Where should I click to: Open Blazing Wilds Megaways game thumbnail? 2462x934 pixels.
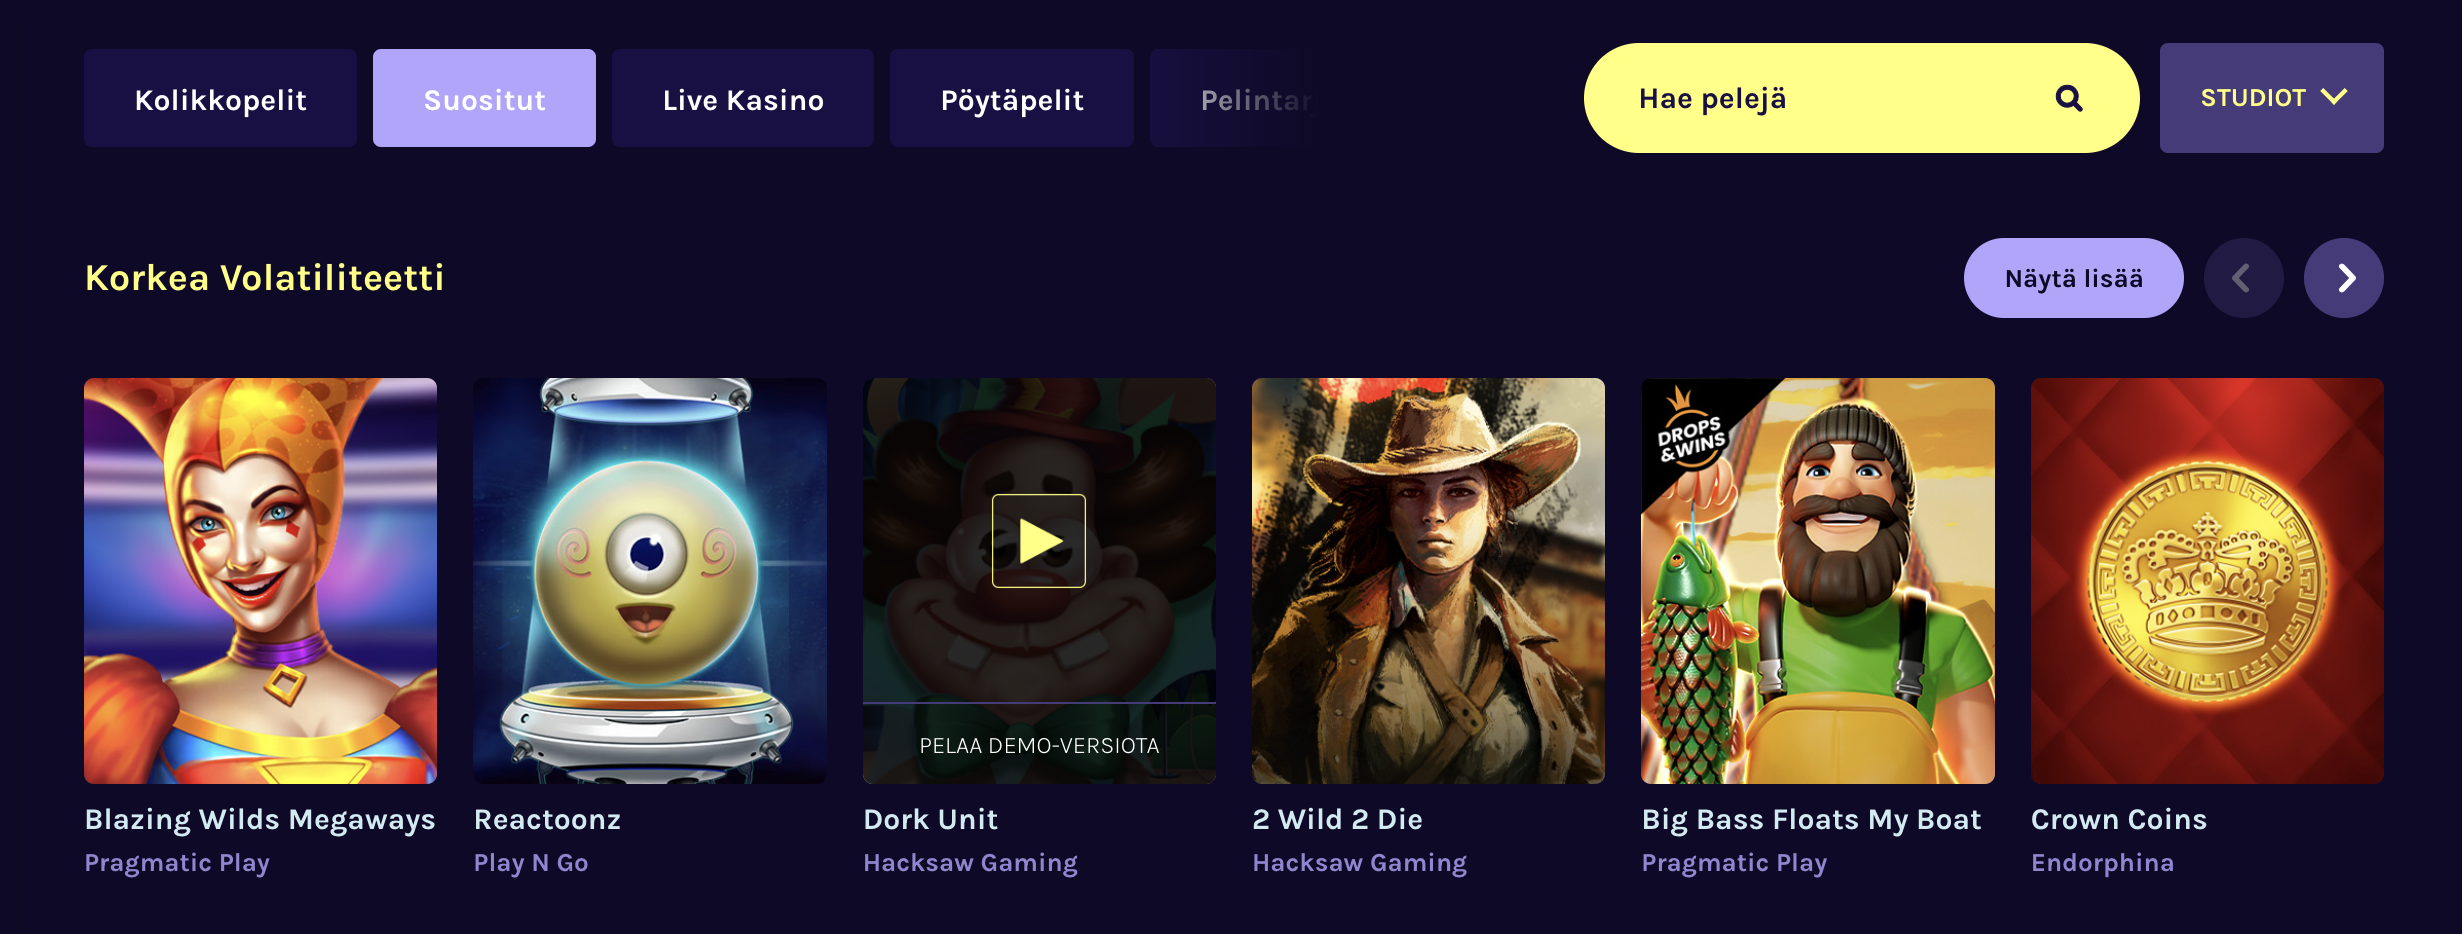tap(260, 580)
